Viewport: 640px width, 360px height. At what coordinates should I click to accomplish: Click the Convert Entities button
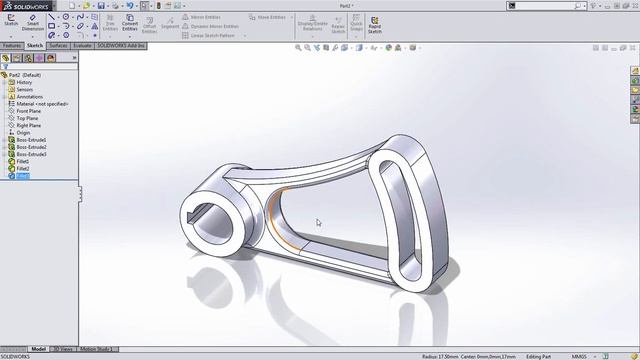coord(130,22)
